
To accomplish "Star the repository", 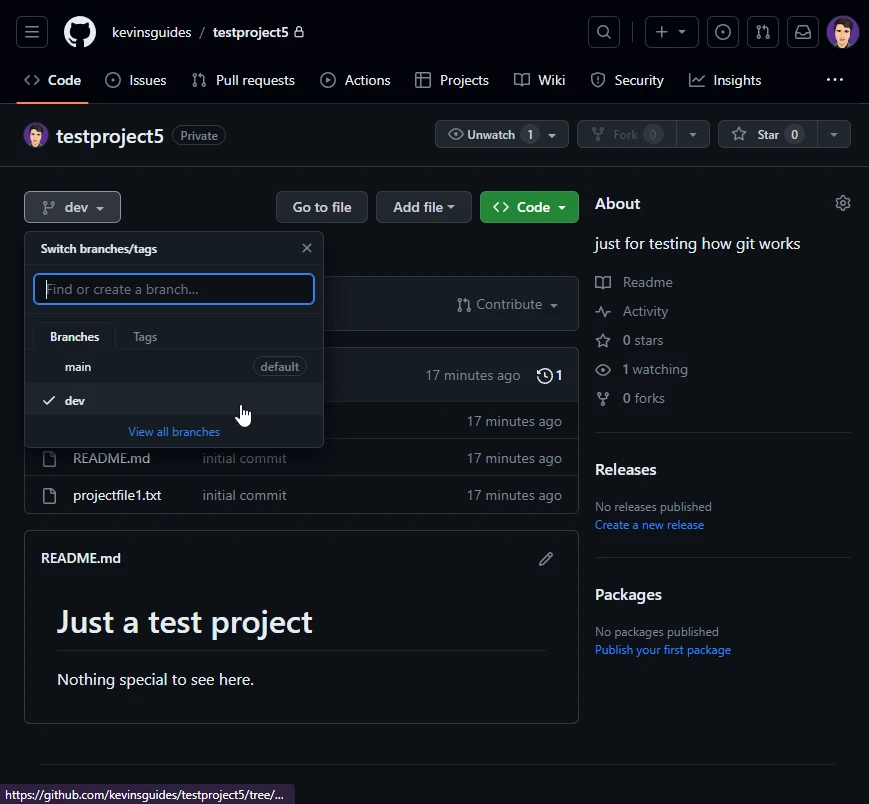I will (x=768, y=135).
